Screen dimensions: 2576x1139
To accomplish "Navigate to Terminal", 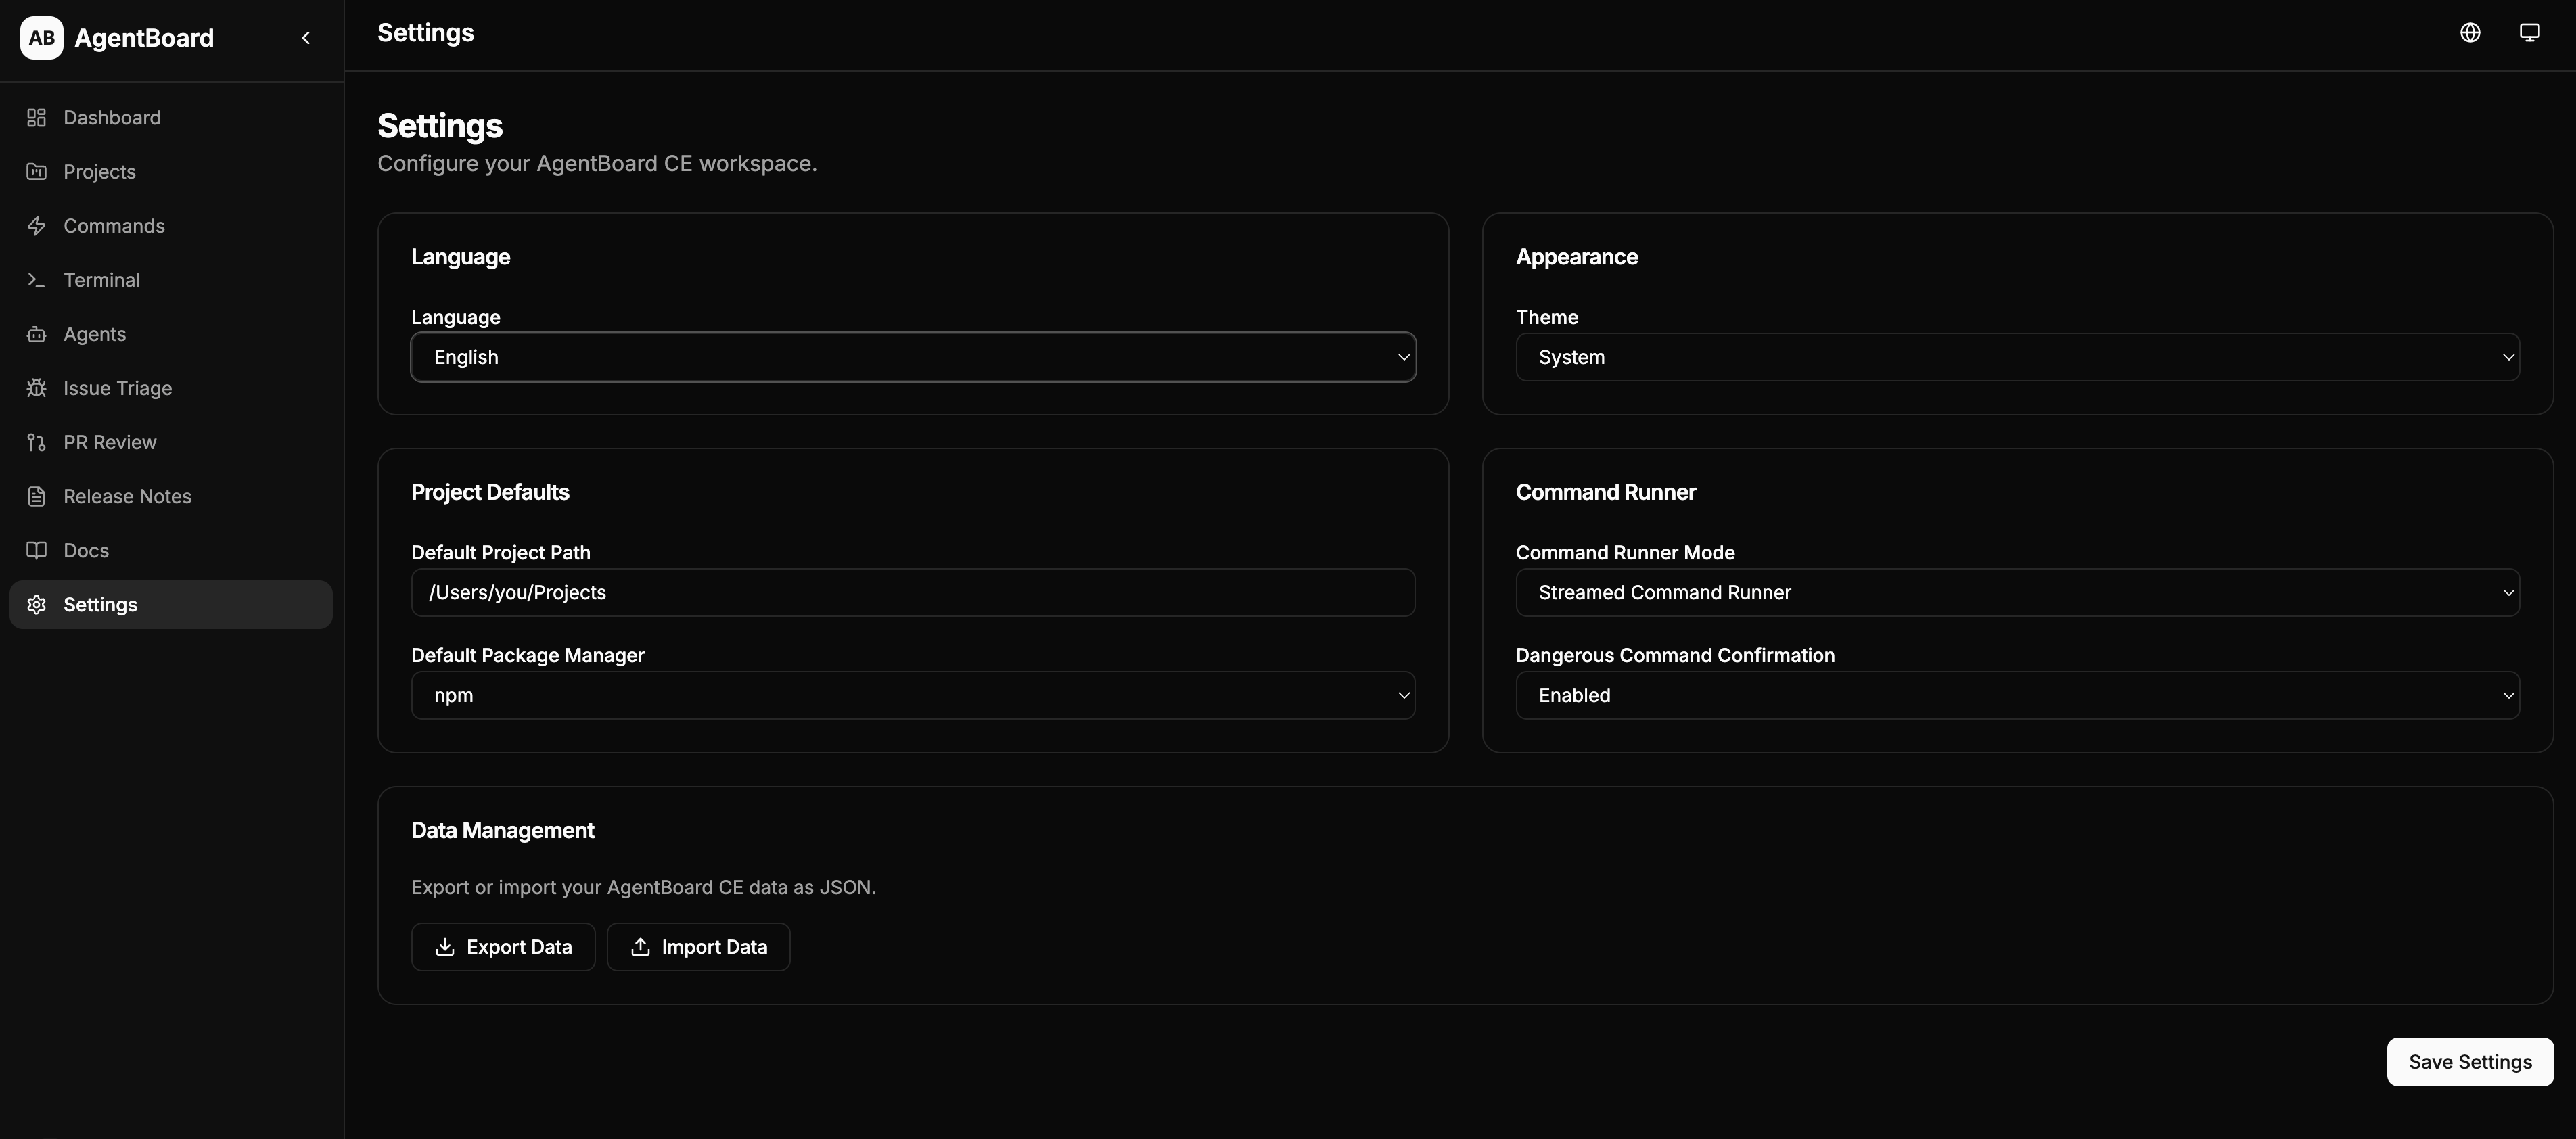I will coord(171,280).
